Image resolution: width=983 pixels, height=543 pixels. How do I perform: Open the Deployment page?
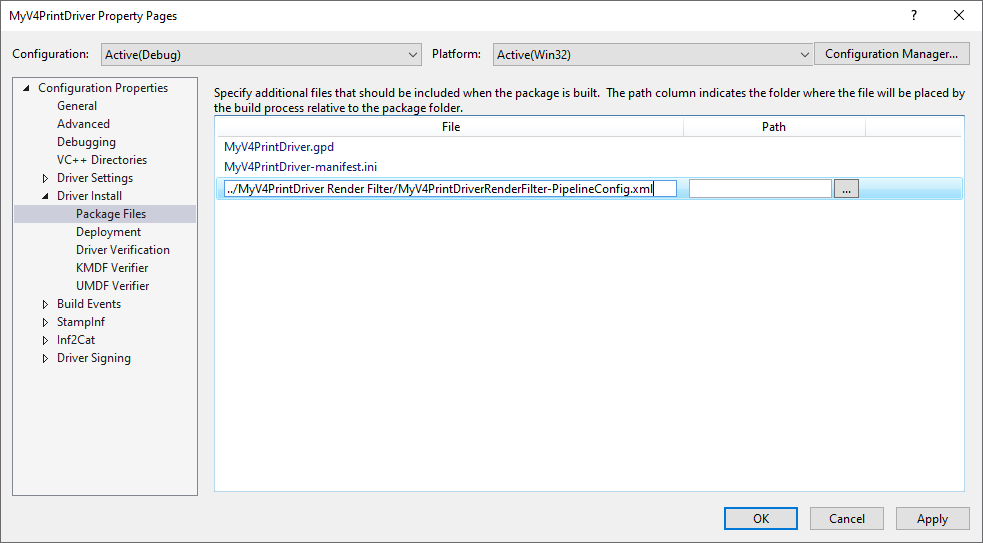[x=108, y=232]
